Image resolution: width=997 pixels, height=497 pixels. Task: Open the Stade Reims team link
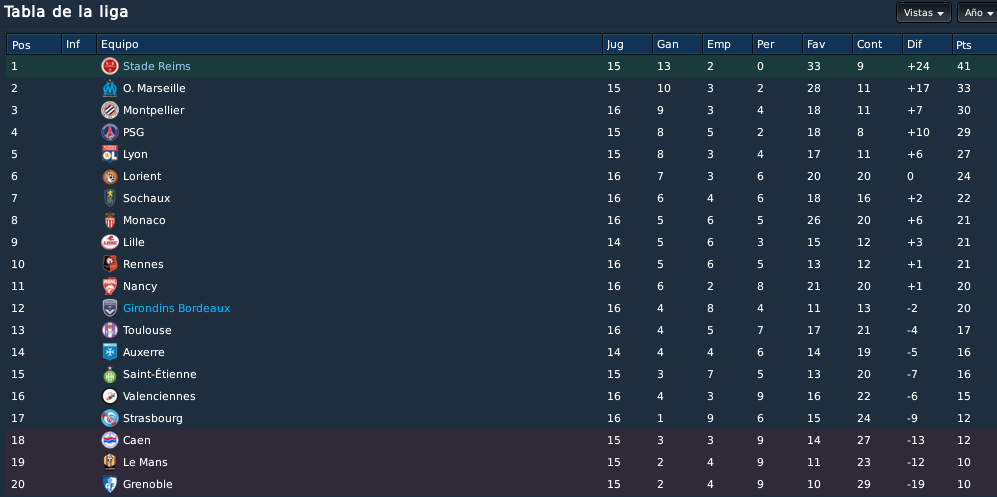point(156,66)
